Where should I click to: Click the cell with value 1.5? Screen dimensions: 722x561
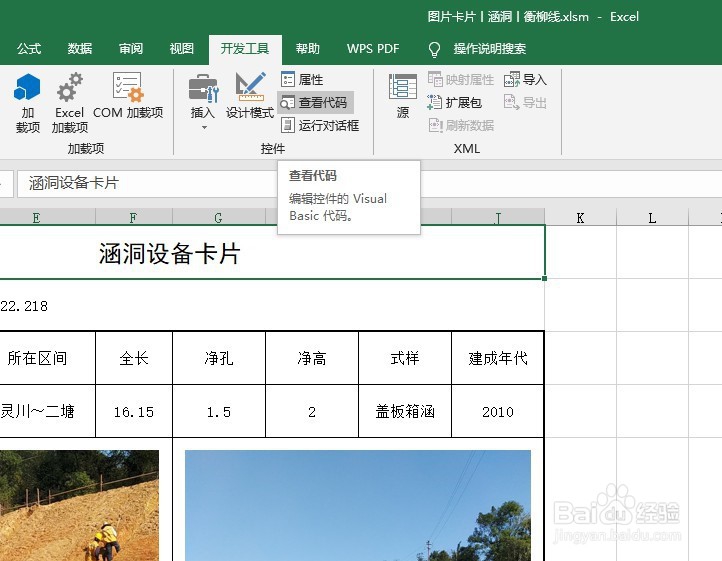point(219,411)
